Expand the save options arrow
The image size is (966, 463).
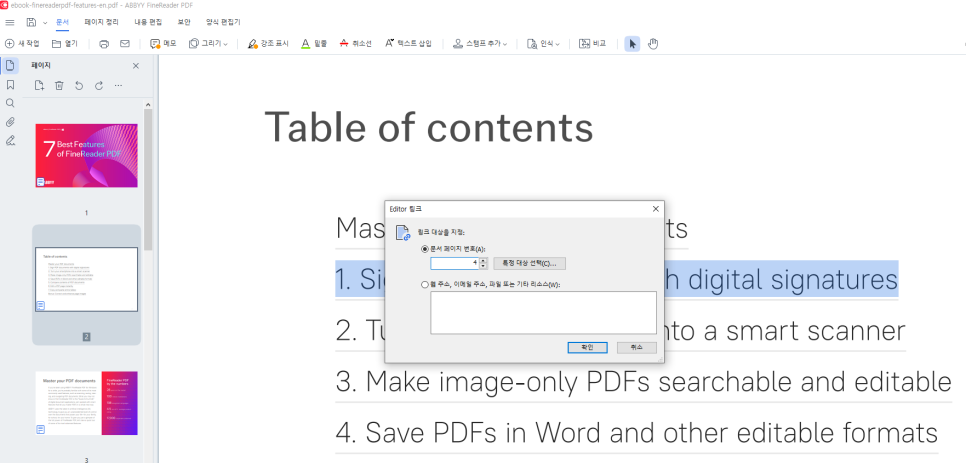[45, 23]
